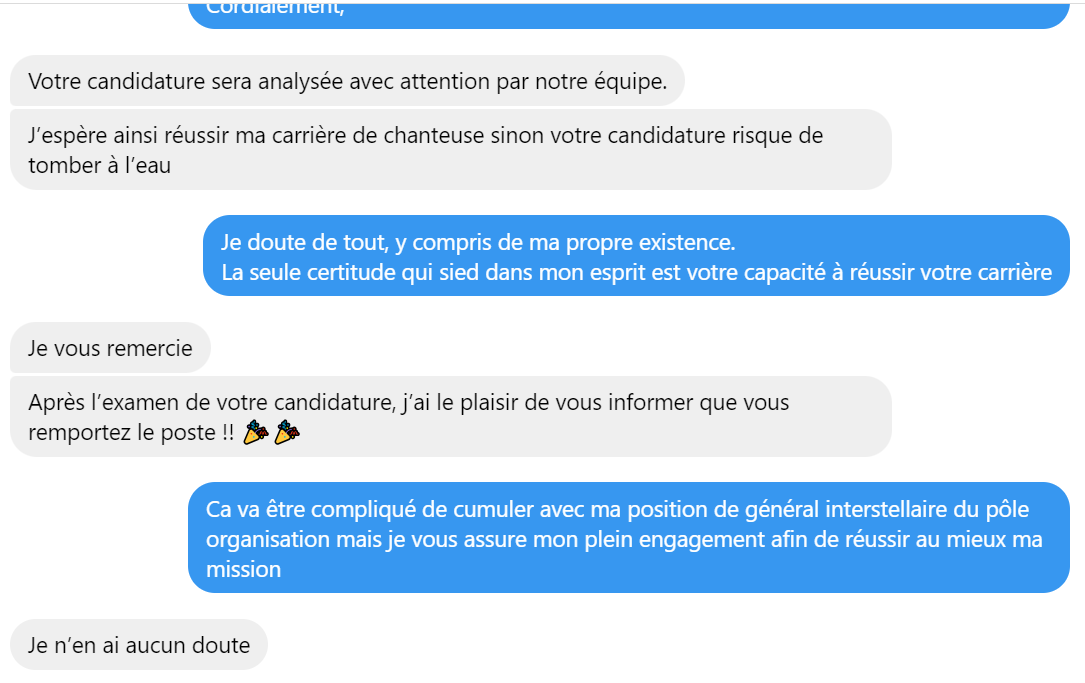Select the 'Je doute de tout' line
Screen dimensions: 1085x683
(x=478, y=242)
